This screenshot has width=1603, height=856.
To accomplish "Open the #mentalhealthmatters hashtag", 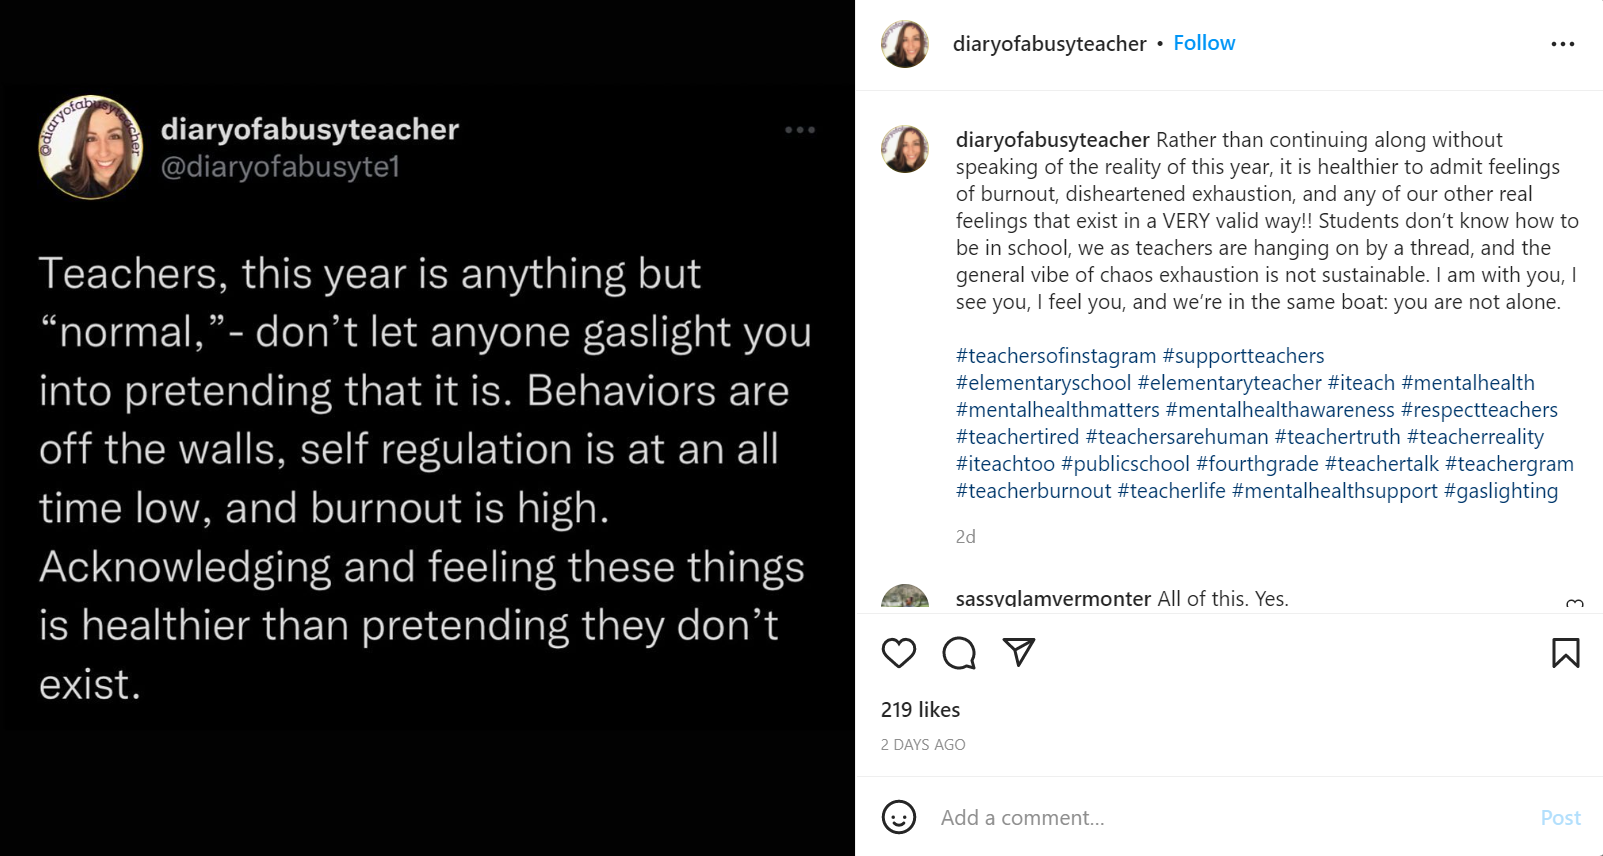I will pyautogui.click(x=1057, y=410).
